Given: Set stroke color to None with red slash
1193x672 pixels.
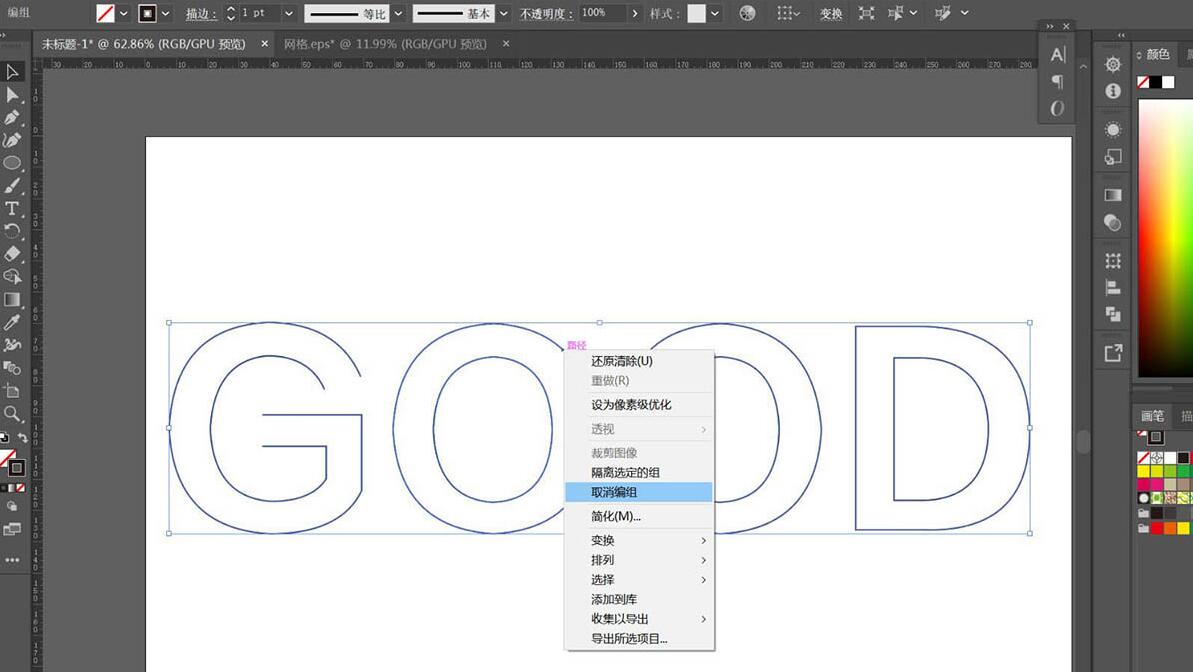Looking at the screenshot, I should 20,487.
